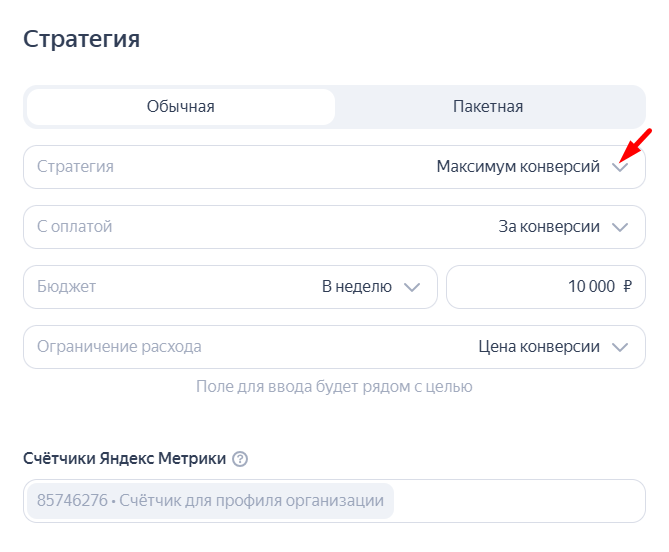Open the С оплатой dropdown via its label
669x552 pixels.
tap(75, 227)
